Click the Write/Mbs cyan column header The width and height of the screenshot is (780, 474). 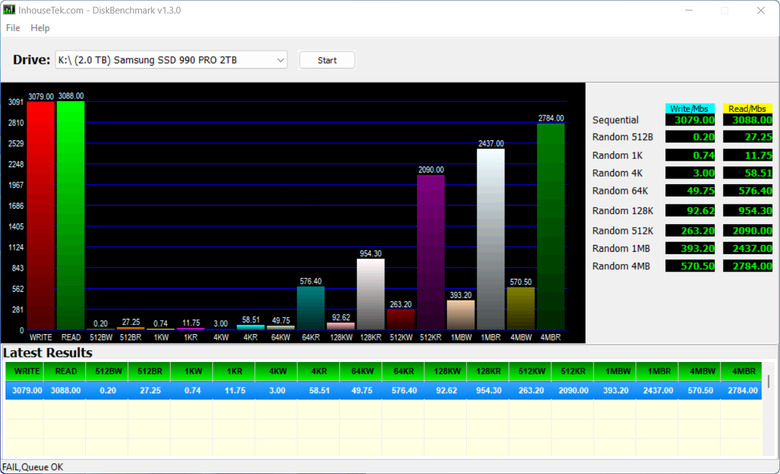pos(689,108)
